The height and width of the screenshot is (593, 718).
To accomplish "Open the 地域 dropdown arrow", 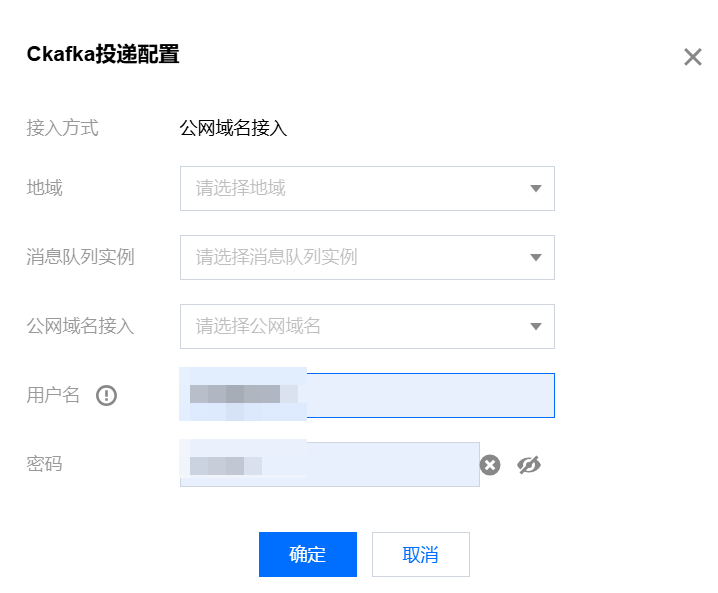I will [x=536, y=188].
